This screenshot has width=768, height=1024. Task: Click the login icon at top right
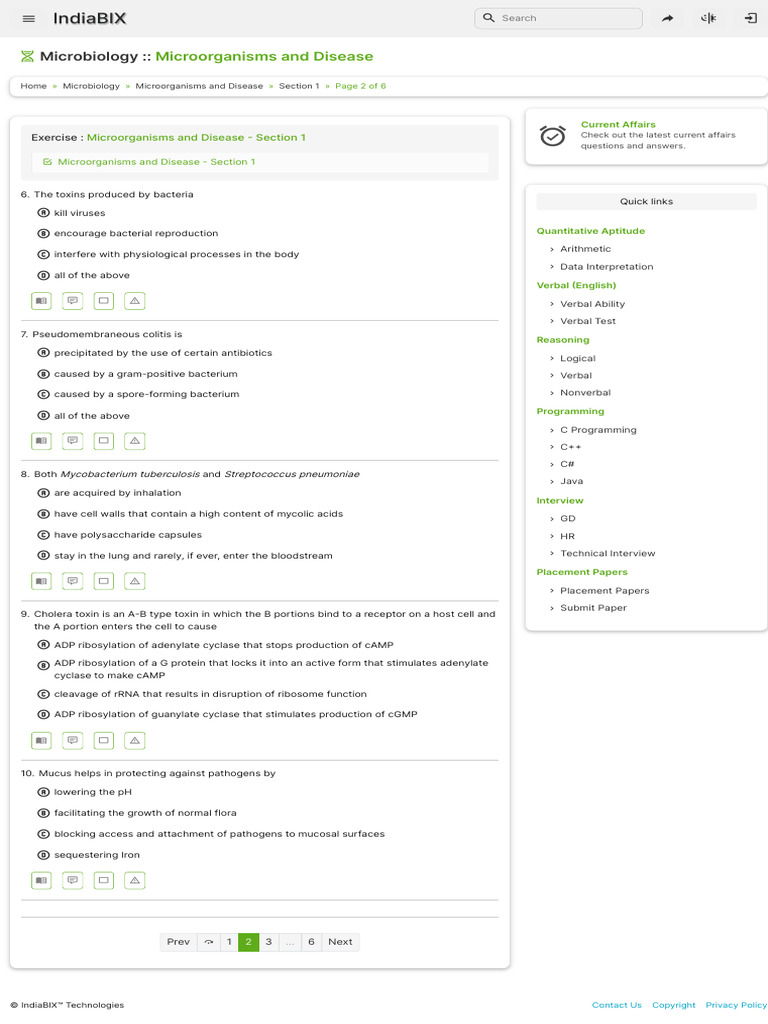coord(751,18)
